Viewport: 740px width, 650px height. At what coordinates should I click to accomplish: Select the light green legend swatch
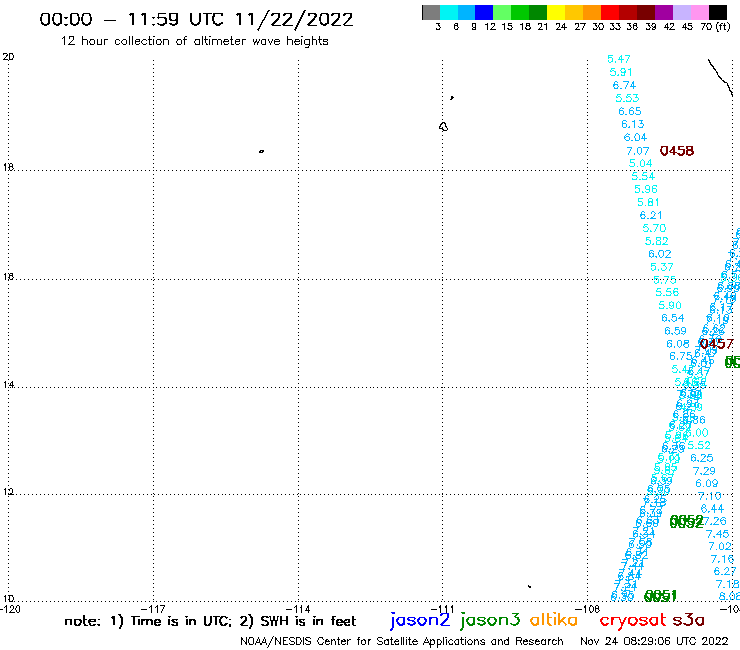(x=502, y=13)
